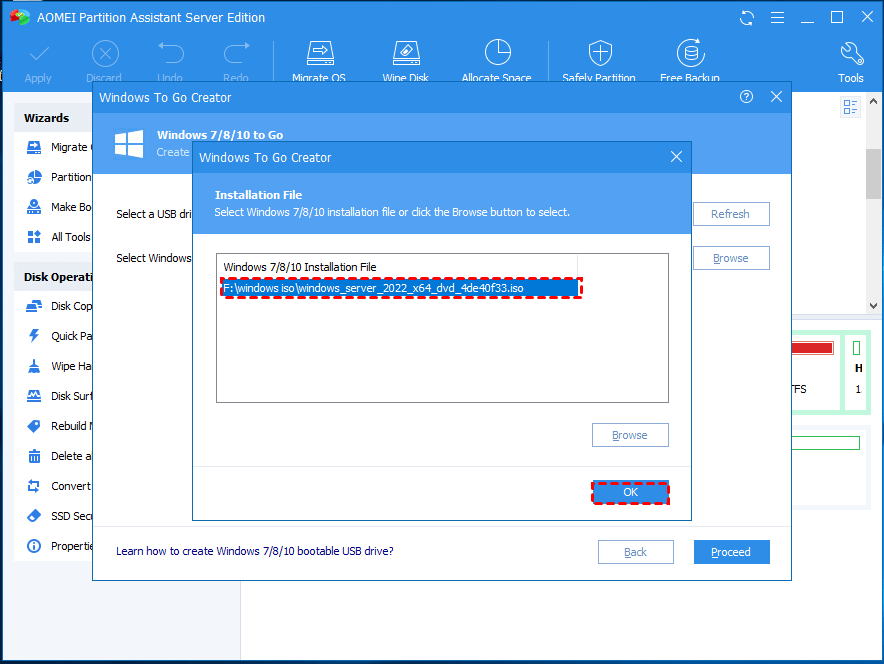Screen dimensions: 884x664
Task: Close the inner Installation File dialog
Action: (676, 157)
